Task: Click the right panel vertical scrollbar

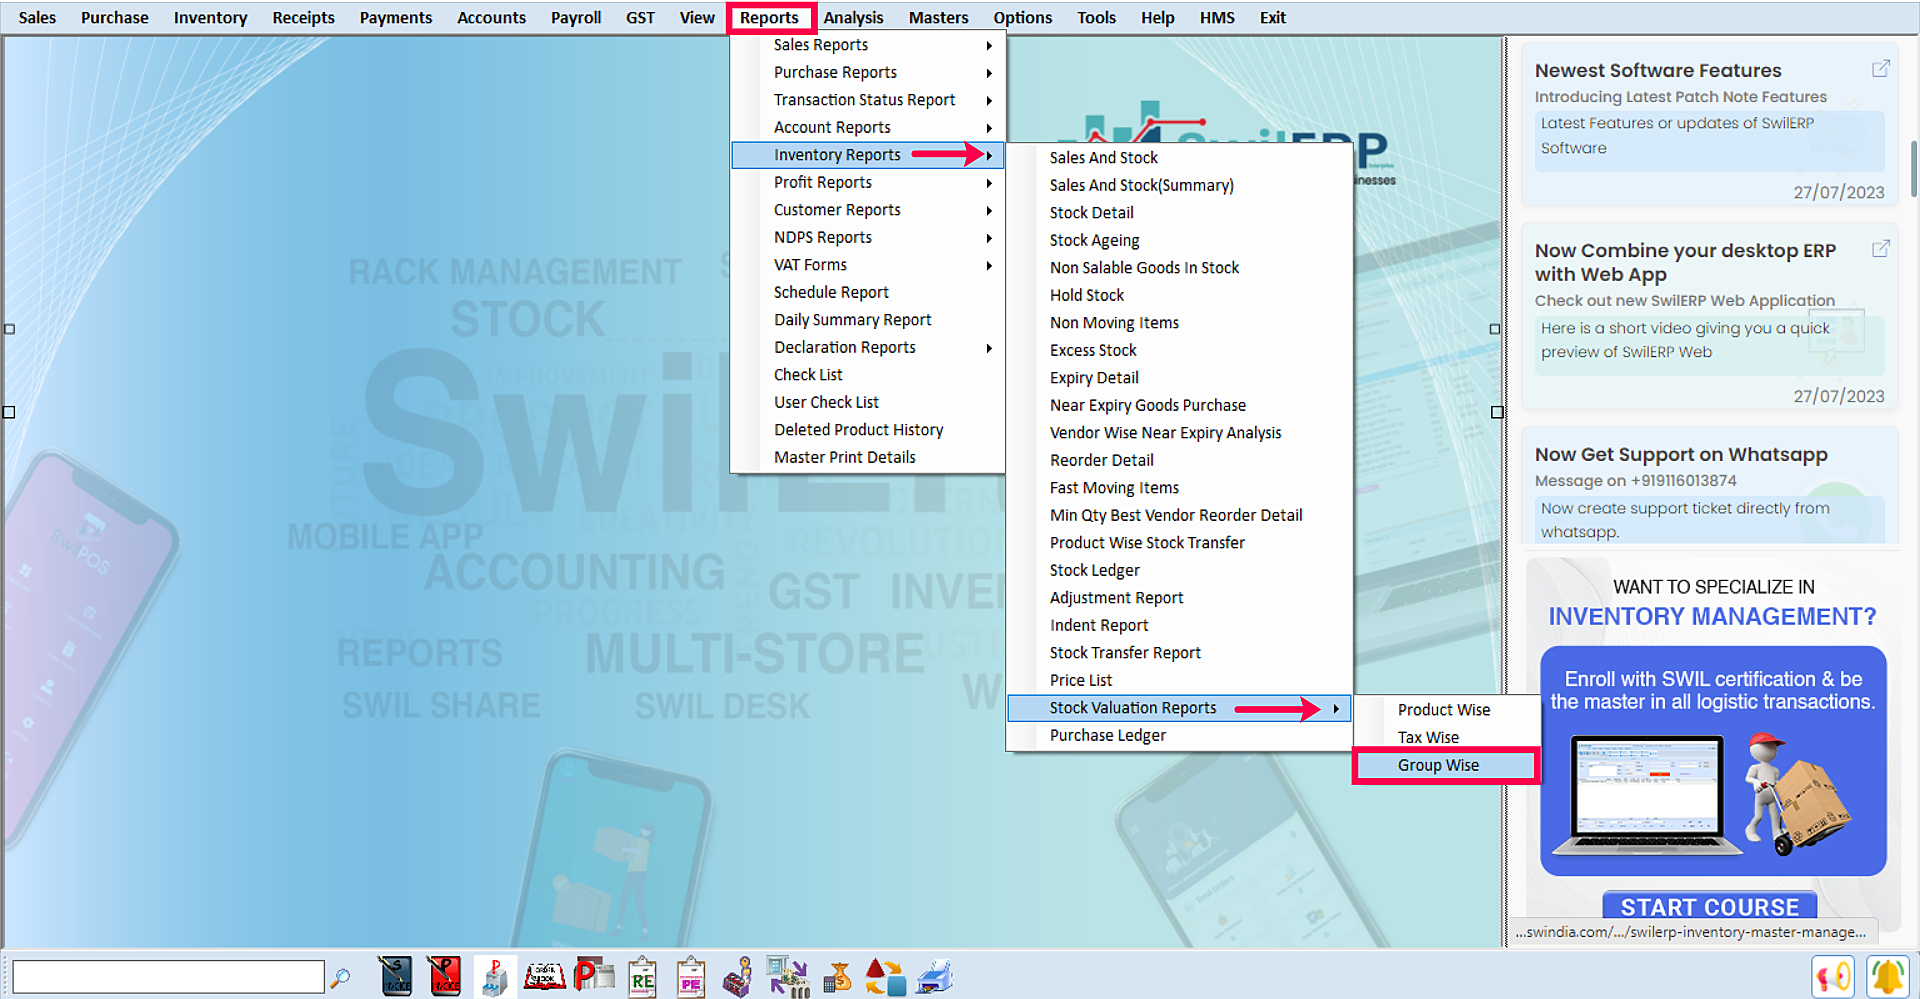Action: (1914, 170)
